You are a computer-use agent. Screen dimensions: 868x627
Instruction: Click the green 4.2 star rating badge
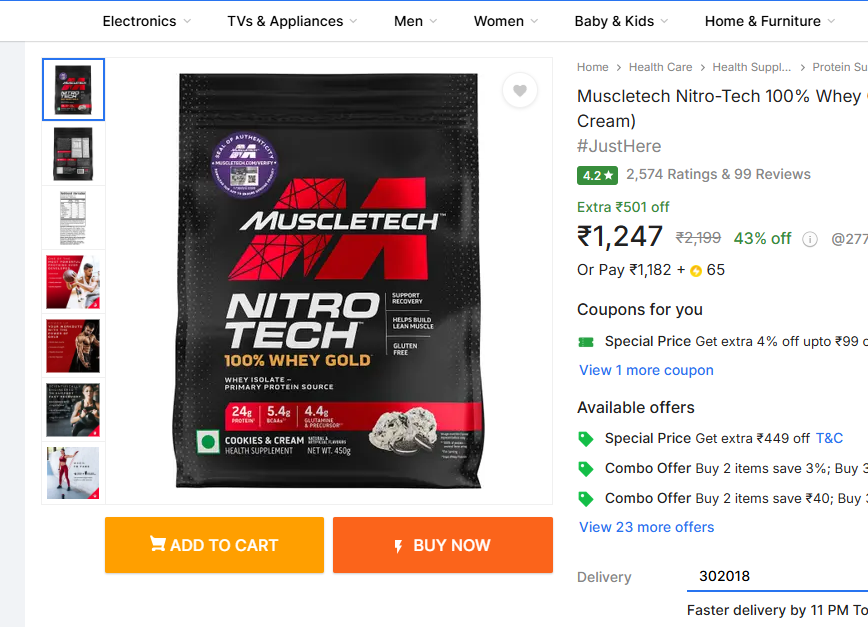point(597,175)
